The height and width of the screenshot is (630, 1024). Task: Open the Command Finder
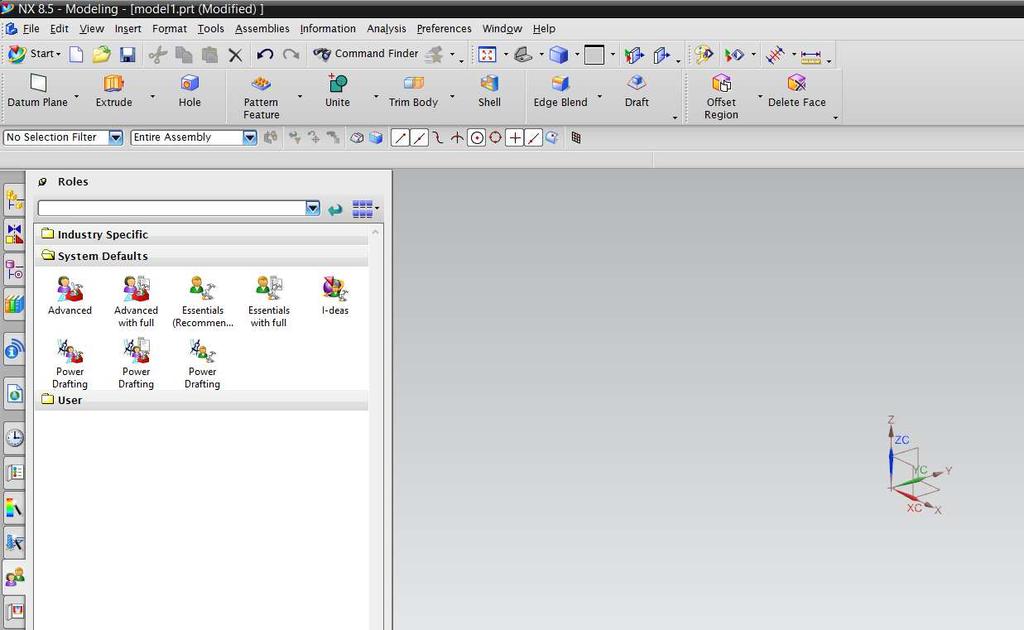tap(366, 54)
